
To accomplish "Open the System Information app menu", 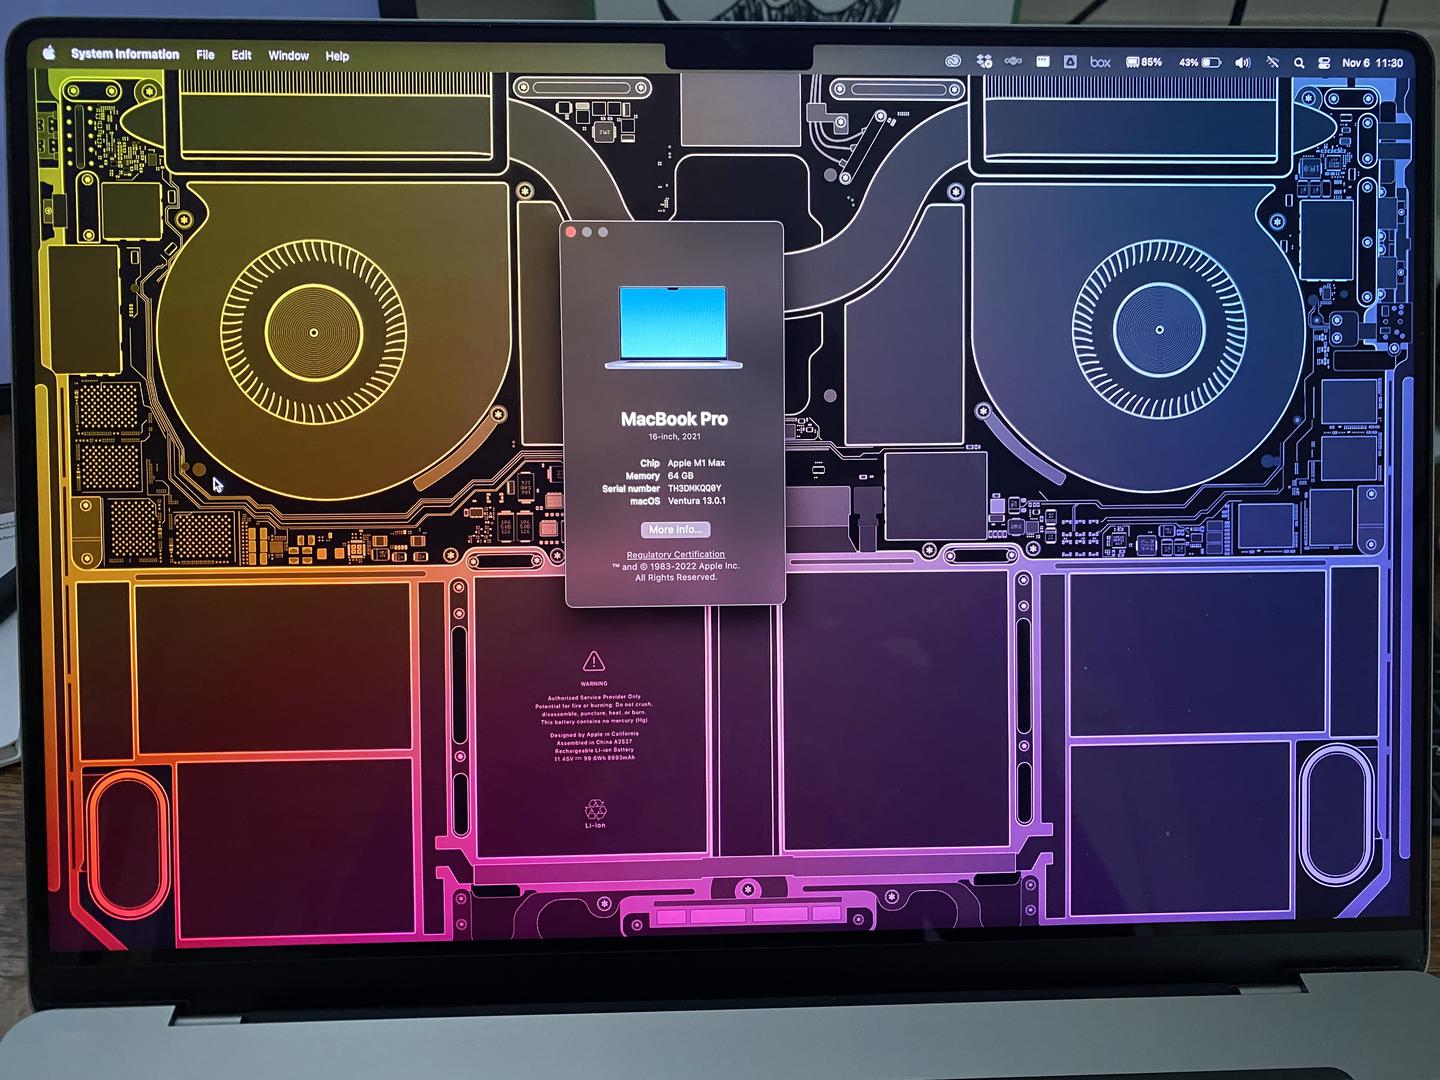I will click(x=125, y=54).
